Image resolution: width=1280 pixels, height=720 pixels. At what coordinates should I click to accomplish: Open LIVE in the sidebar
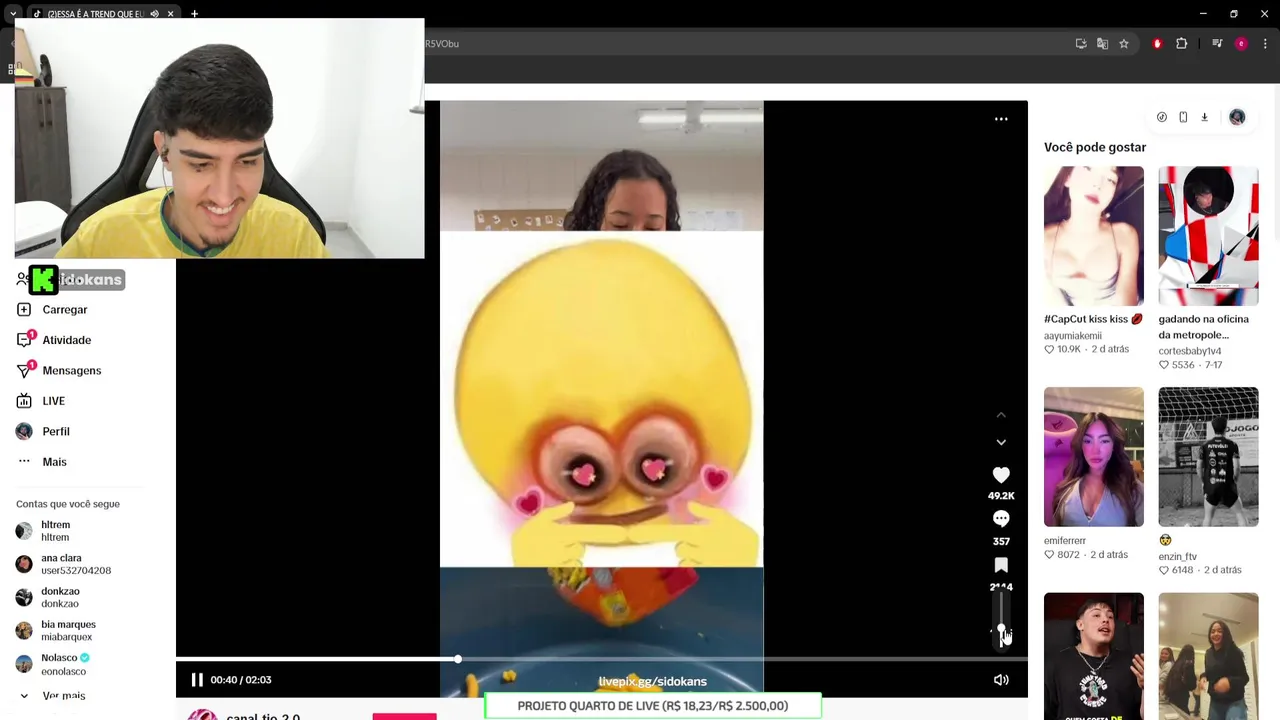[54, 401]
